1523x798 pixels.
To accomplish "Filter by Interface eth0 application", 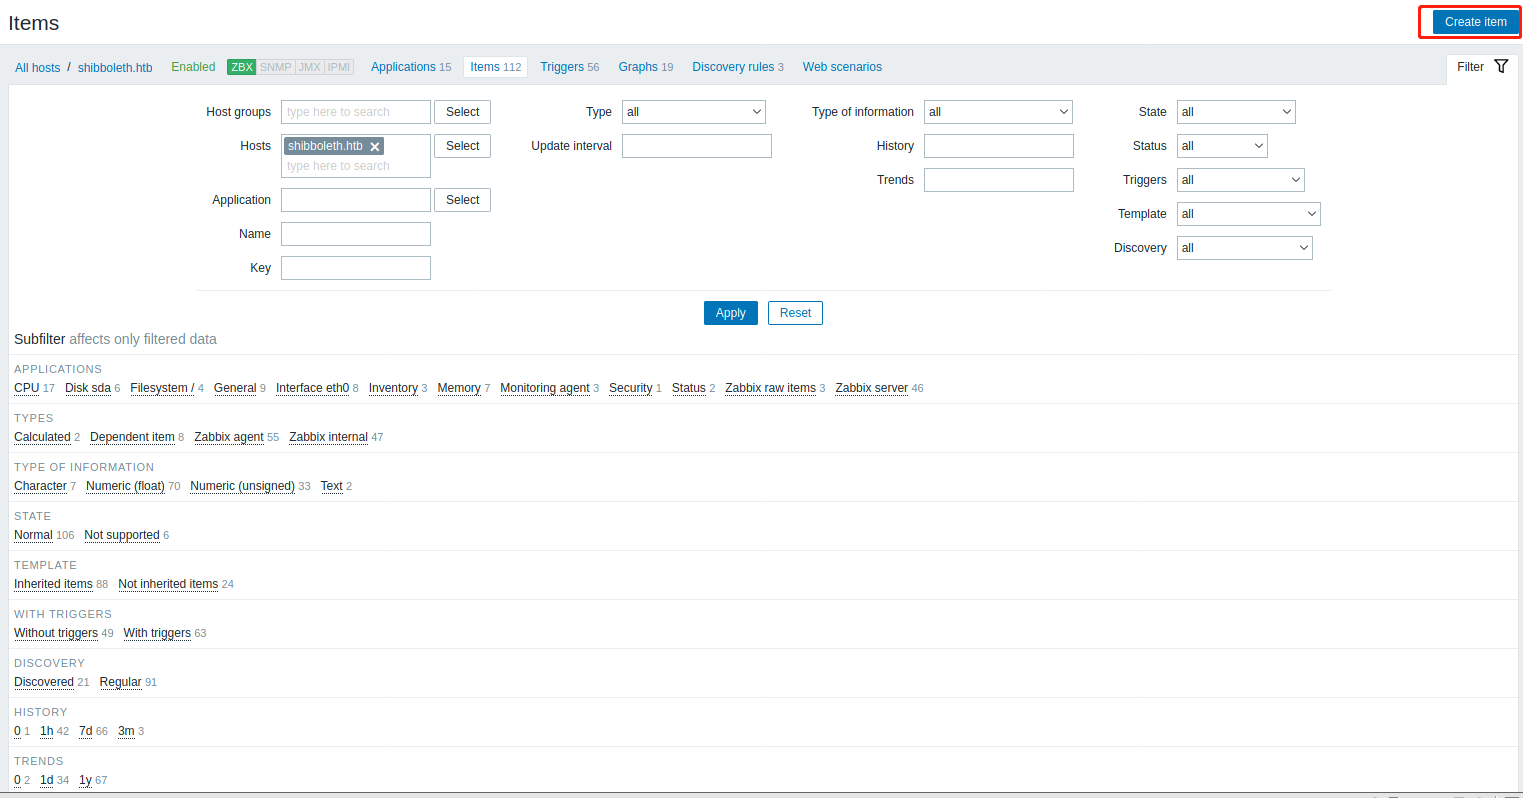I will click(x=312, y=388).
